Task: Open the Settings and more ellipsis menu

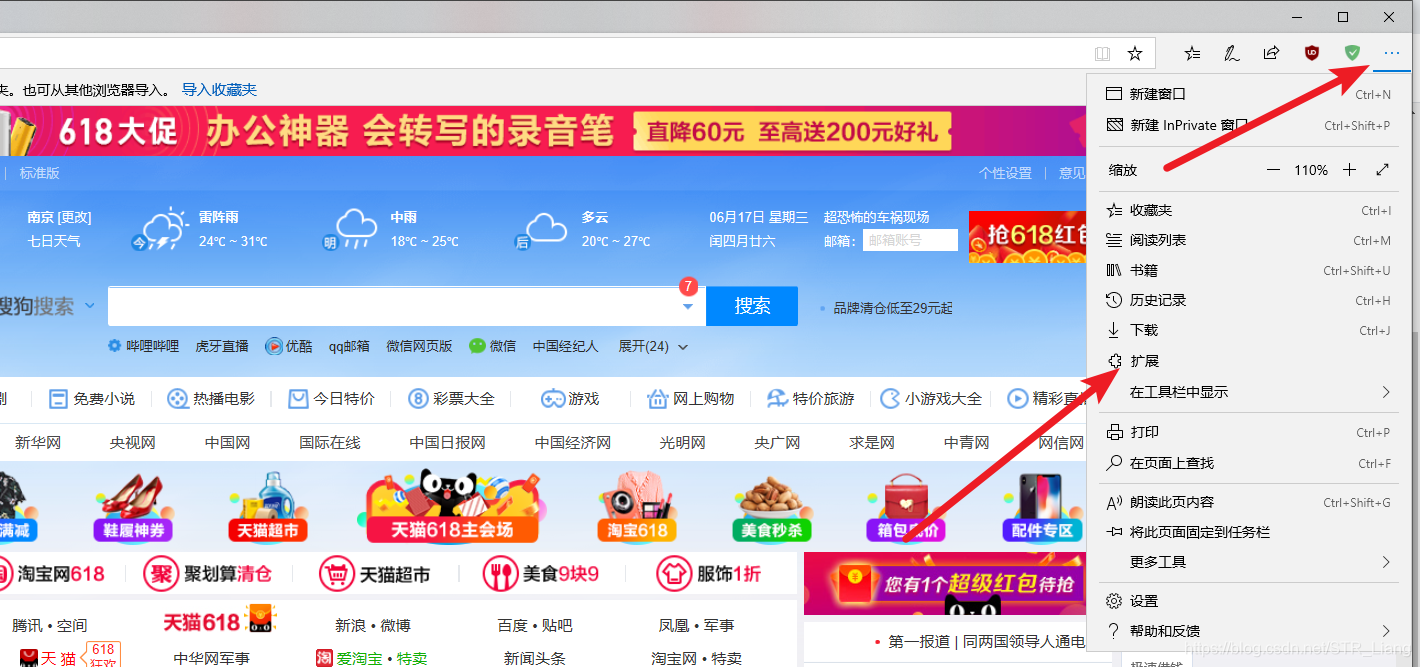Action: tap(1392, 53)
